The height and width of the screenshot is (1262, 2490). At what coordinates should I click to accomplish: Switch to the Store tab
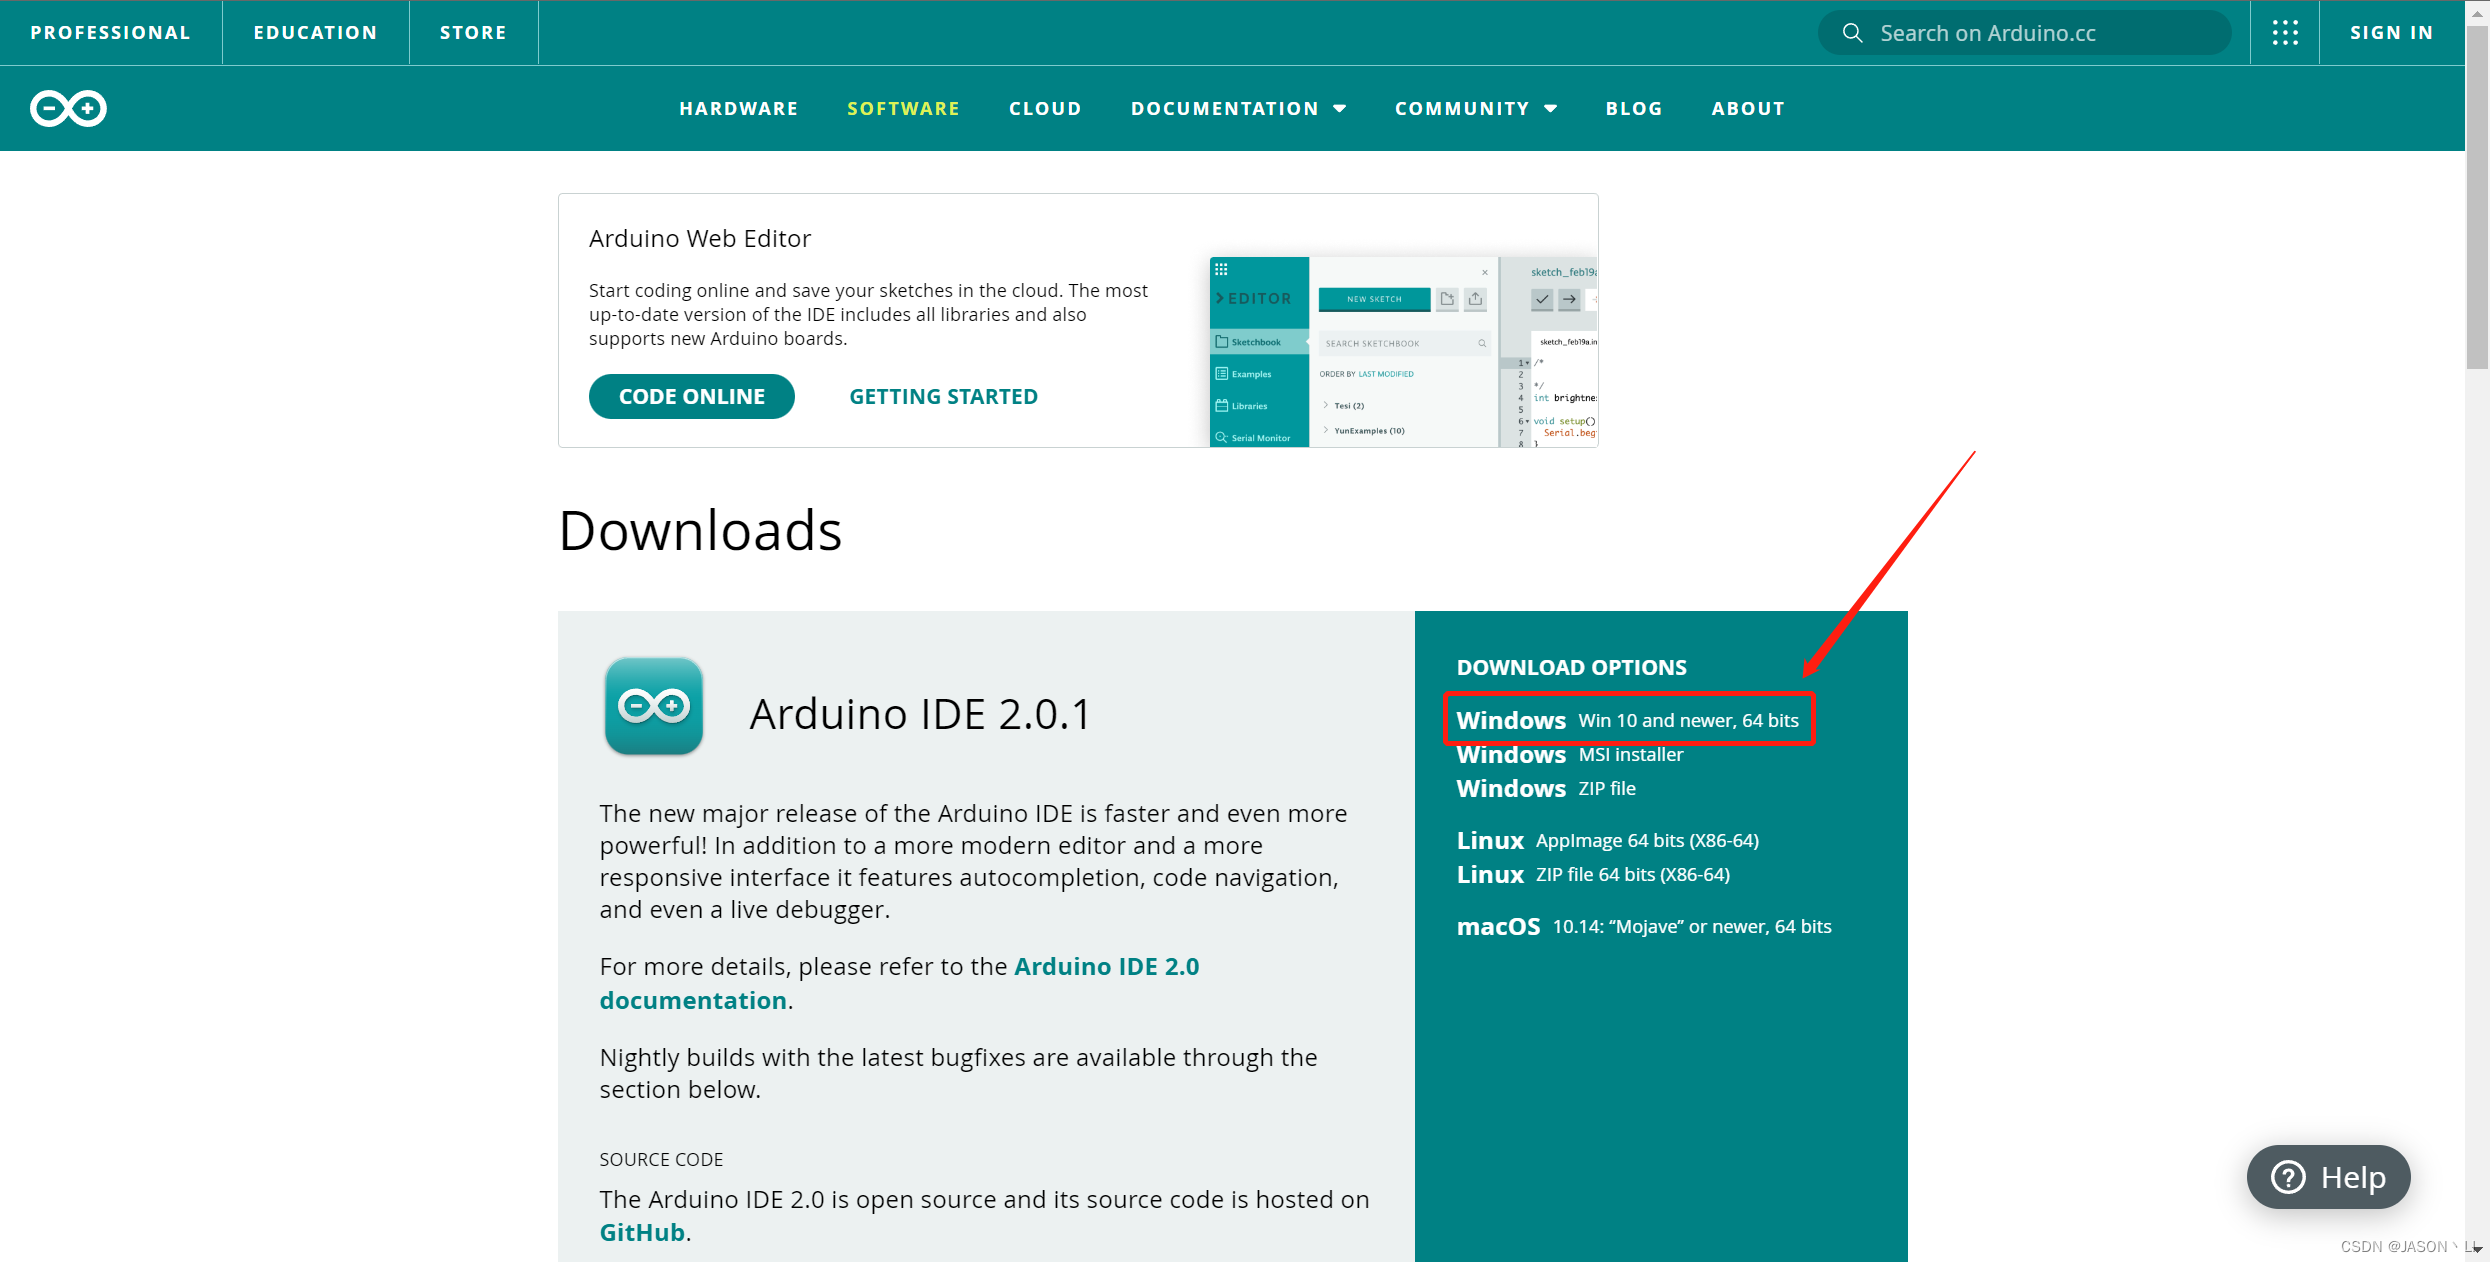click(473, 33)
